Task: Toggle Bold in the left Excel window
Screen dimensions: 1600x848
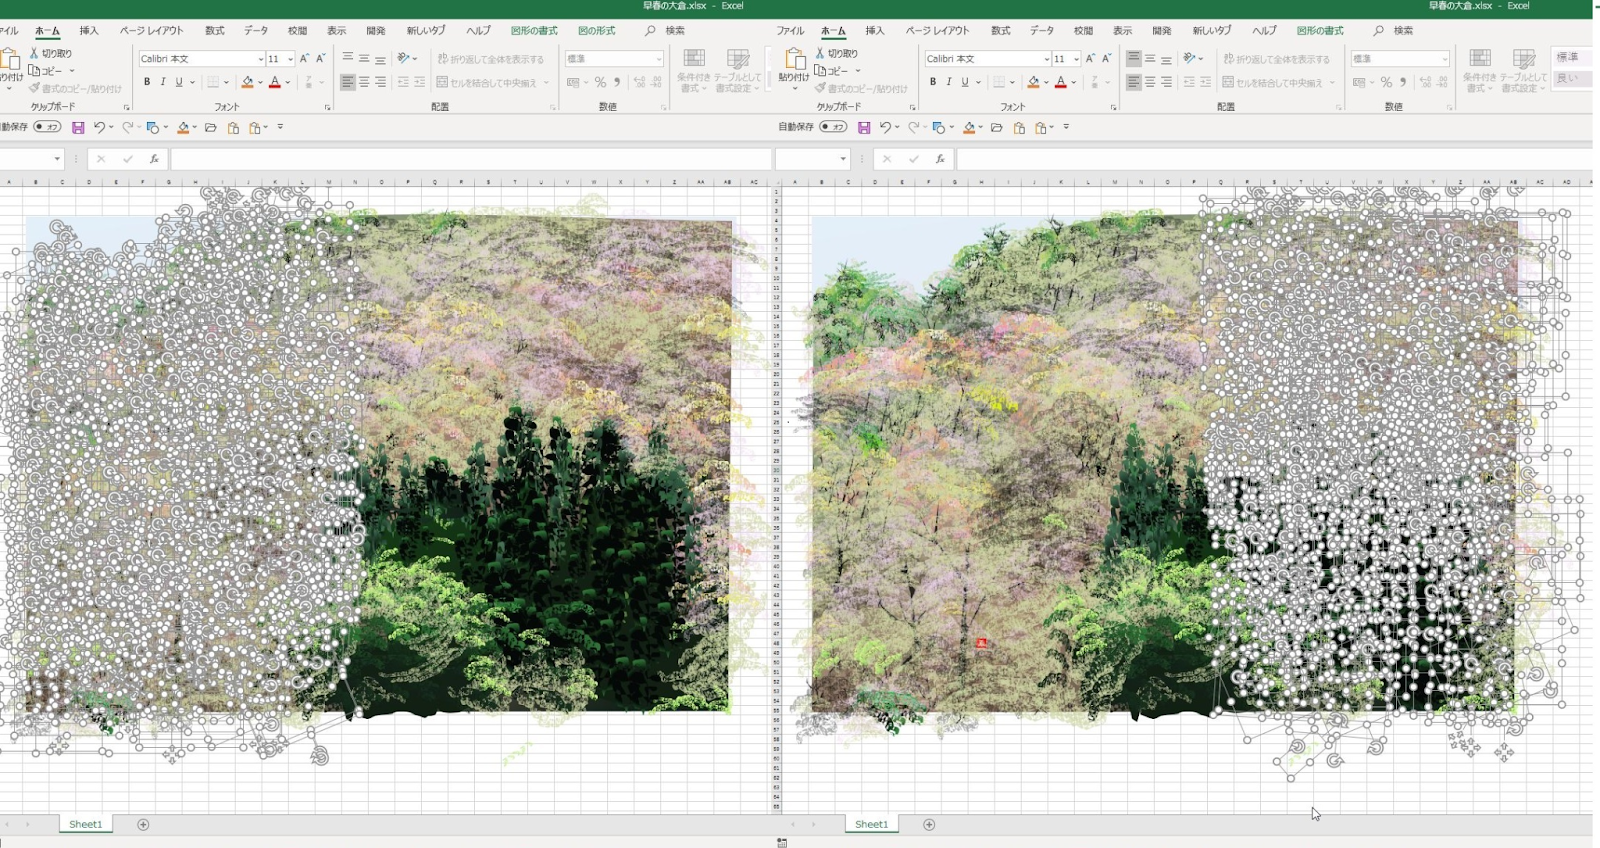Action: (x=147, y=82)
